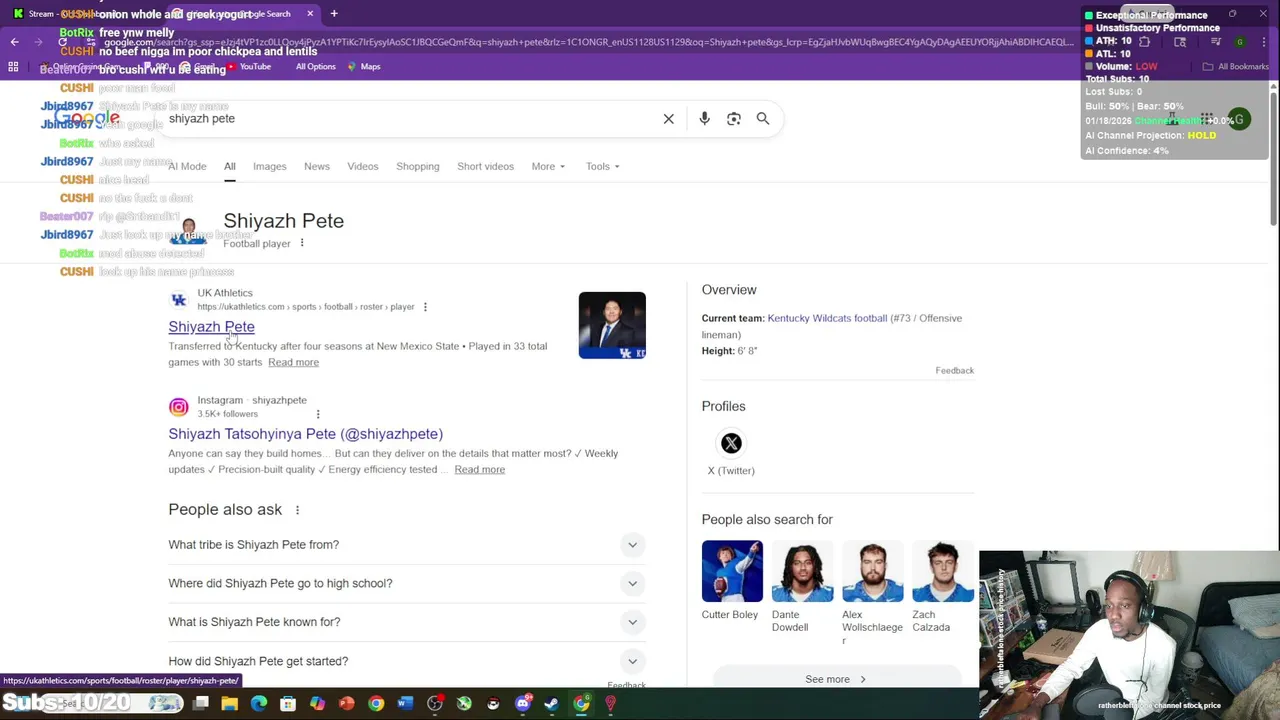This screenshot has width=1280, height=720.
Task: Open Copilot app from taskbar
Action: click(x=317, y=704)
